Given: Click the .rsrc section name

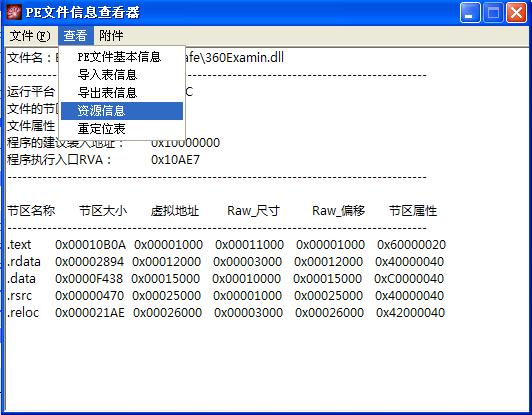Looking at the screenshot, I should 20,295.
